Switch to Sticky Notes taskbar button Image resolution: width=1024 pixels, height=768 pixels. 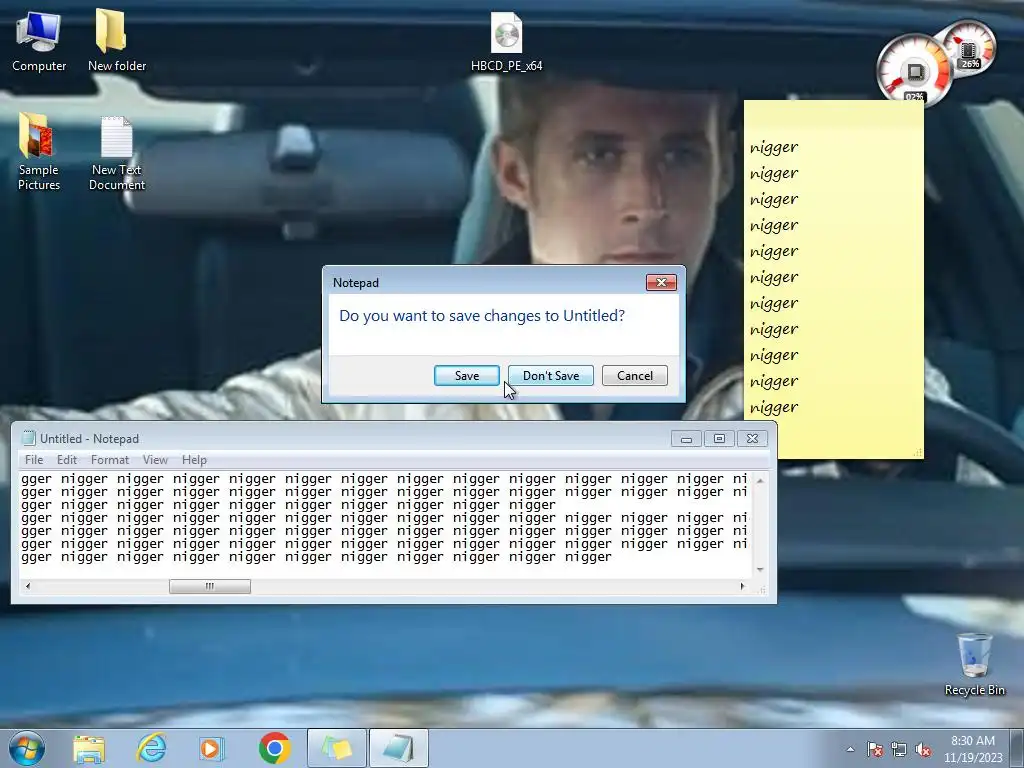pos(336,748)
